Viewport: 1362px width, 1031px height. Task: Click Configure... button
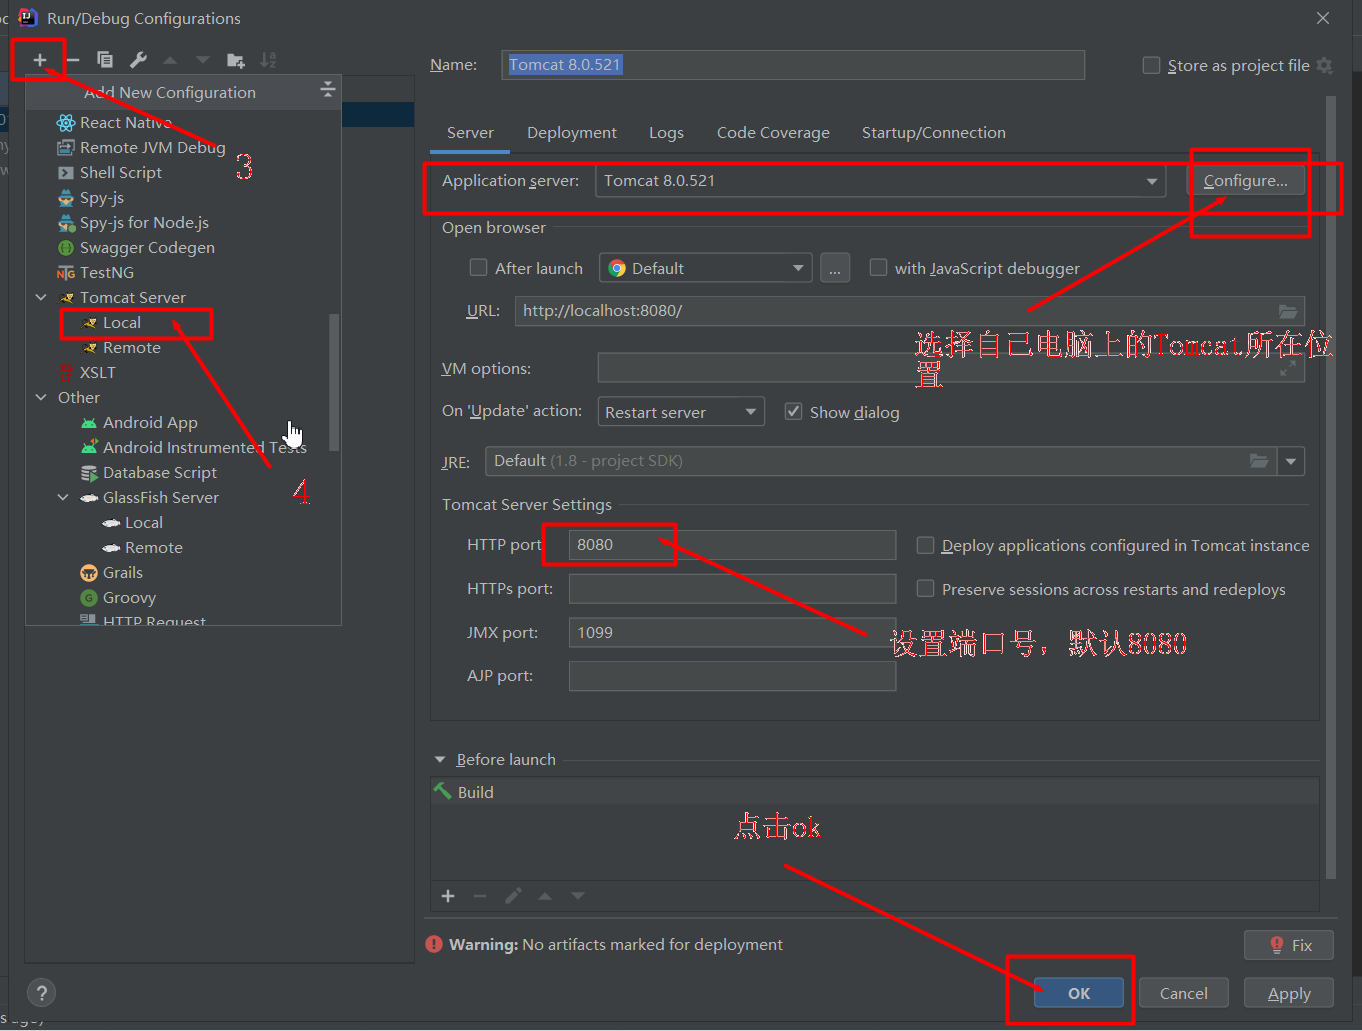[1245, 181]
